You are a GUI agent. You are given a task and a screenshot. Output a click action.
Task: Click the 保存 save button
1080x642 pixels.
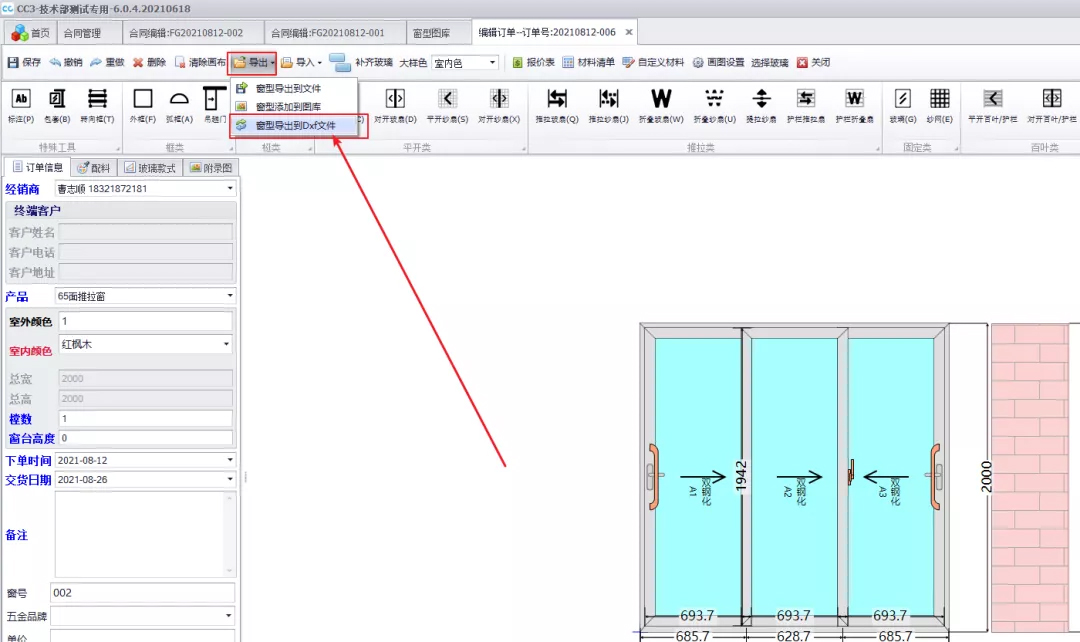[x=24, y=62]
